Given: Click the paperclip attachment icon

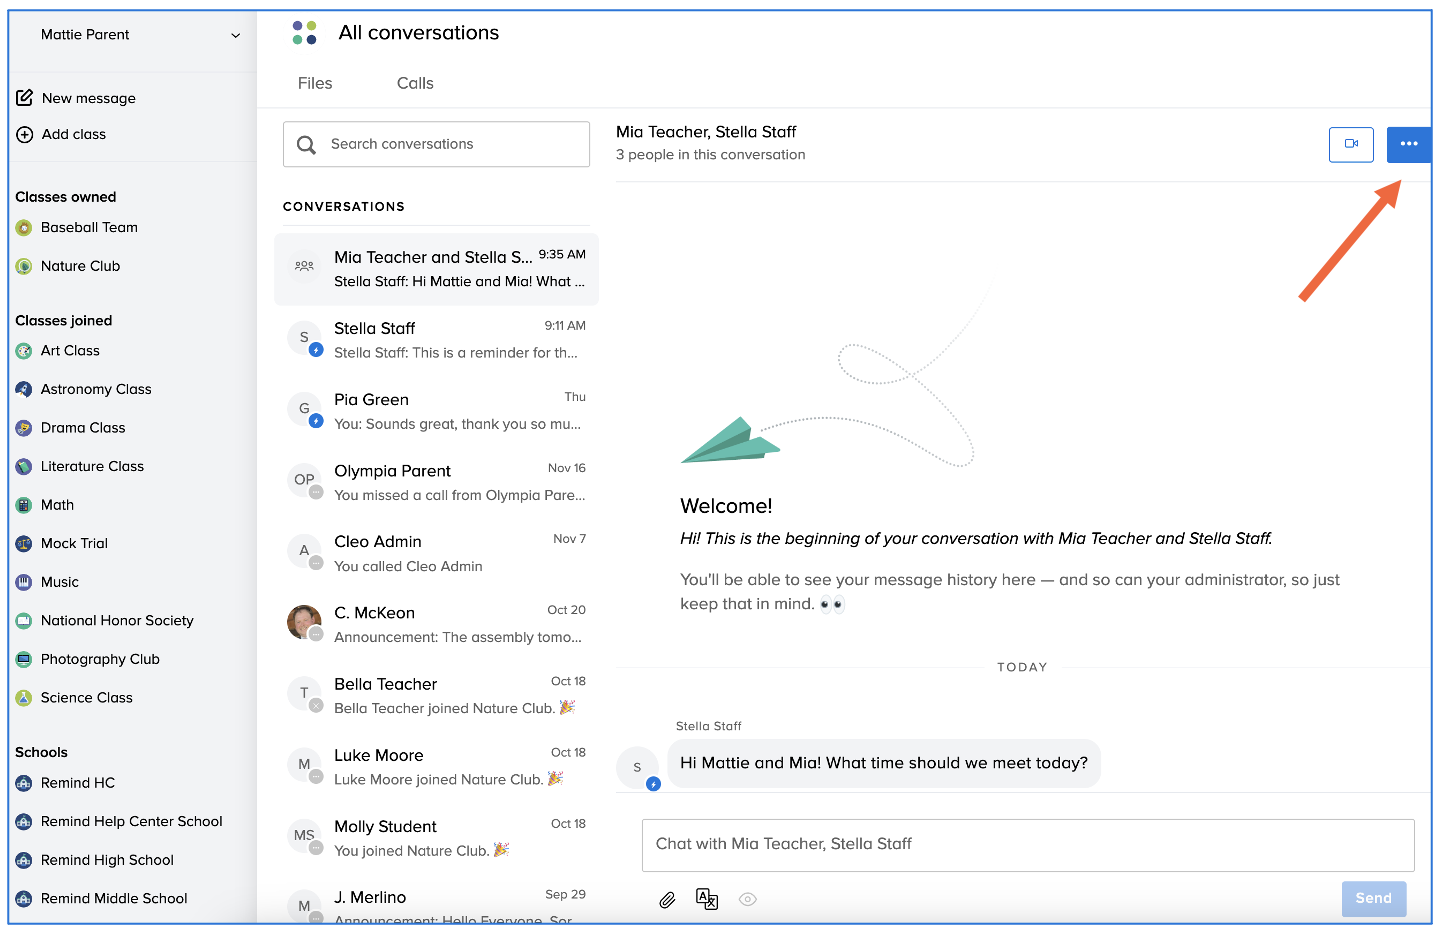Looking at the screenshot, I should (667, 900).
